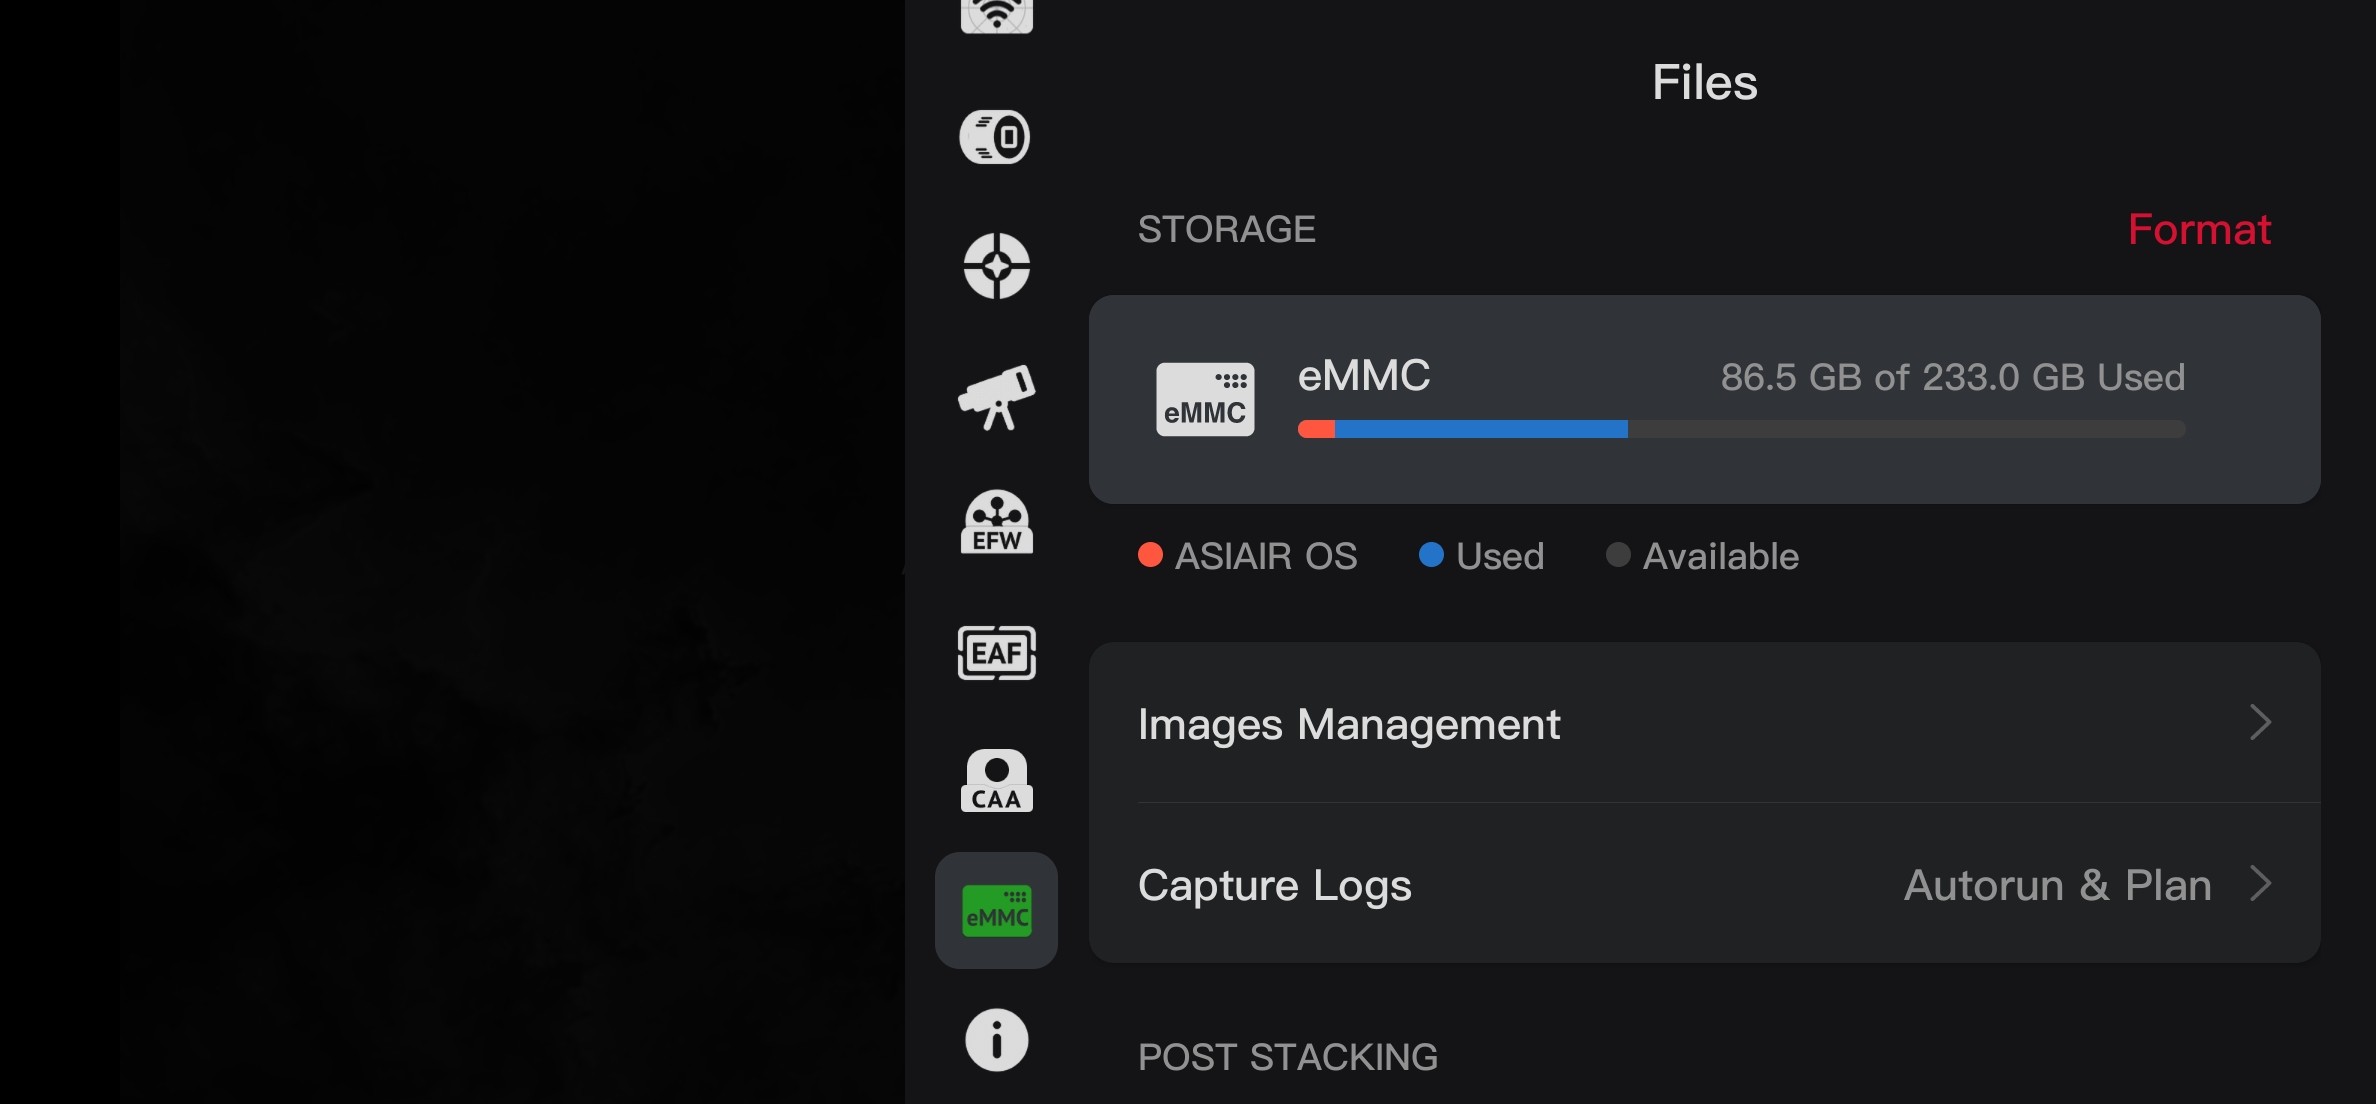Open the telescope mount settings icon

click(996, 397)
